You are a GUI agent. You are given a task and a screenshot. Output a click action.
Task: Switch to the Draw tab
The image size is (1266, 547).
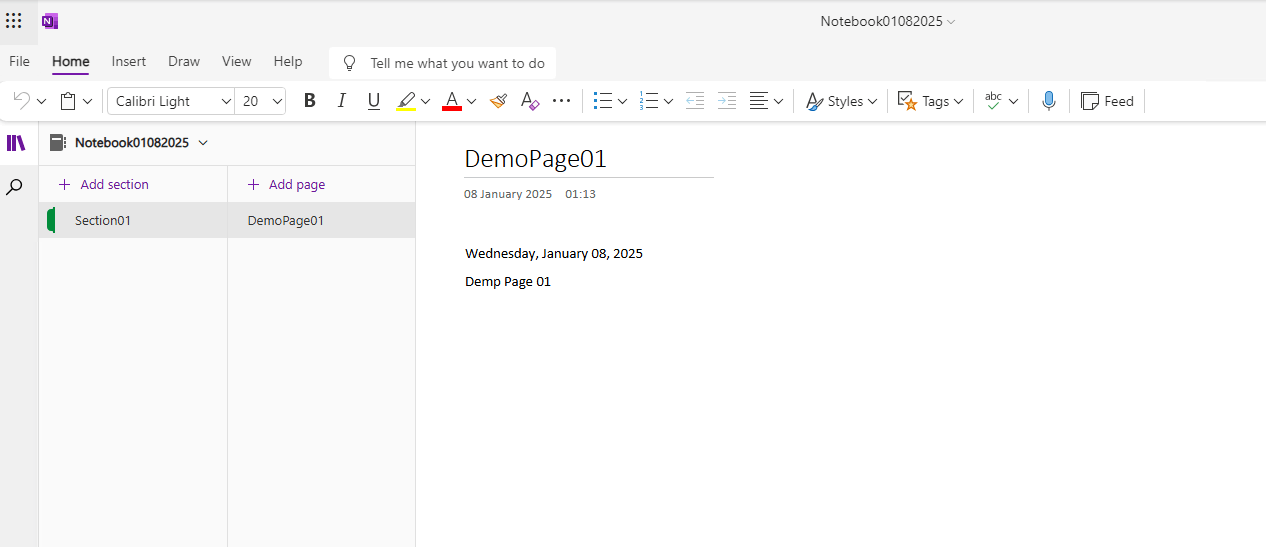click(184, 61)
